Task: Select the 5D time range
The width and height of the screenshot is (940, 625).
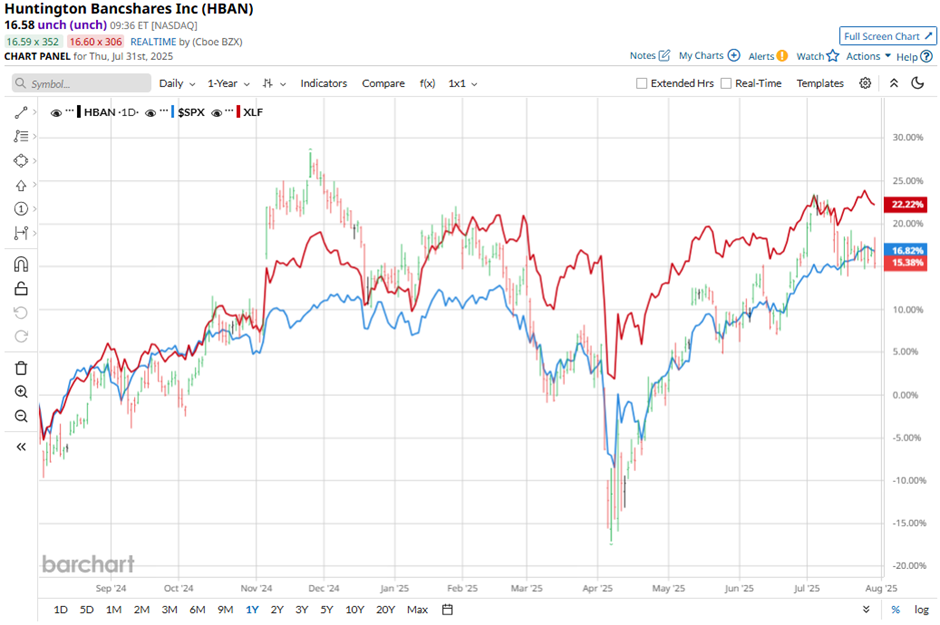Action: click(x=87, y=609)
